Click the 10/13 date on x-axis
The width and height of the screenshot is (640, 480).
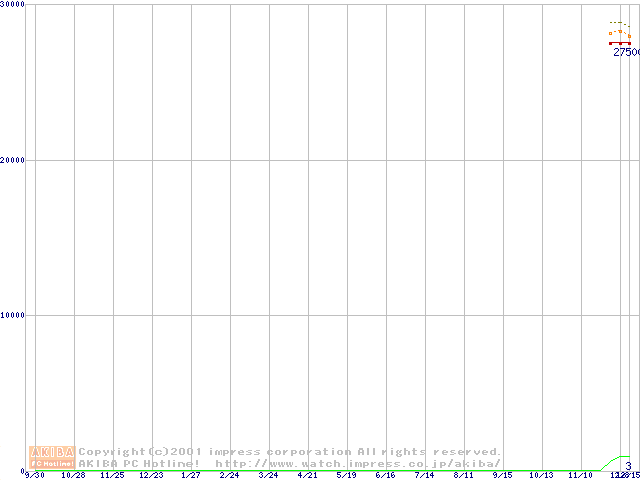(x=541, y=475)
